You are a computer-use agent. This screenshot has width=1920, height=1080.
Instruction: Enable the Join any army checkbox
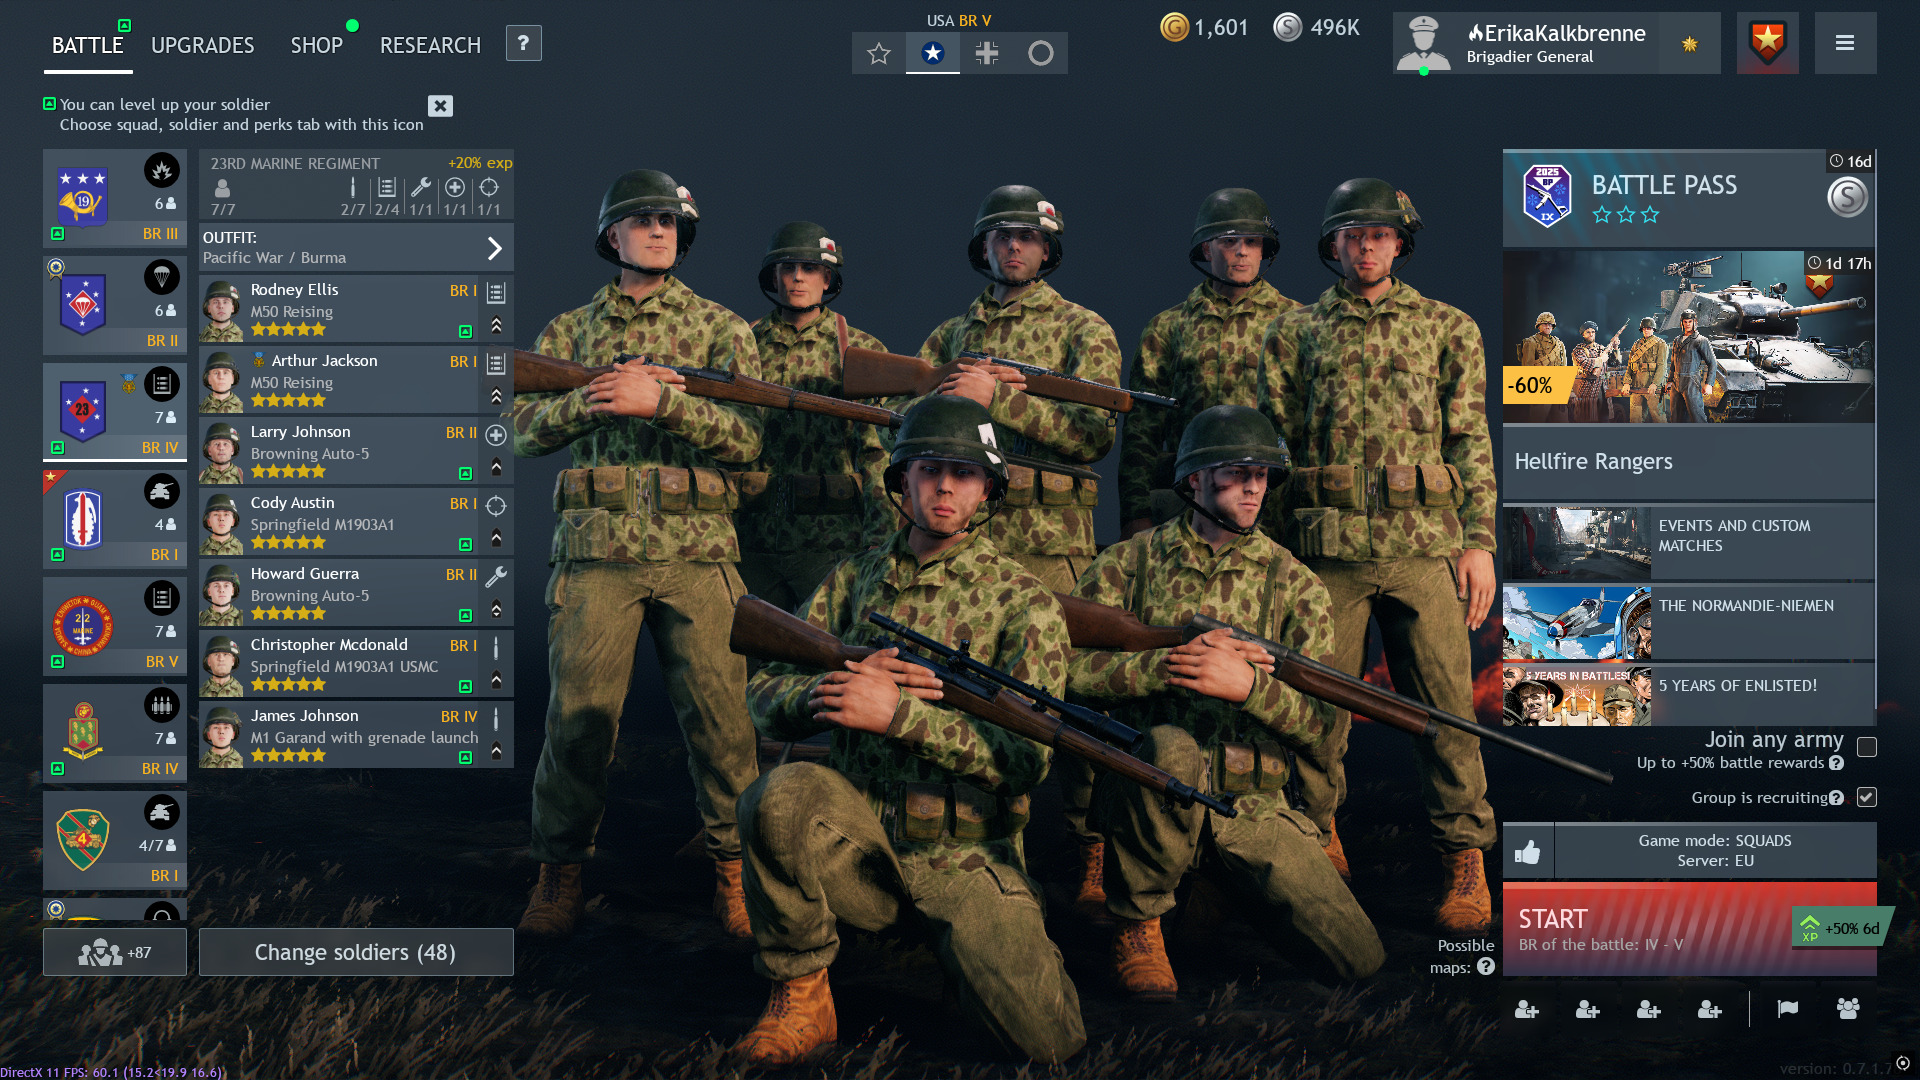click(1866, 747)
